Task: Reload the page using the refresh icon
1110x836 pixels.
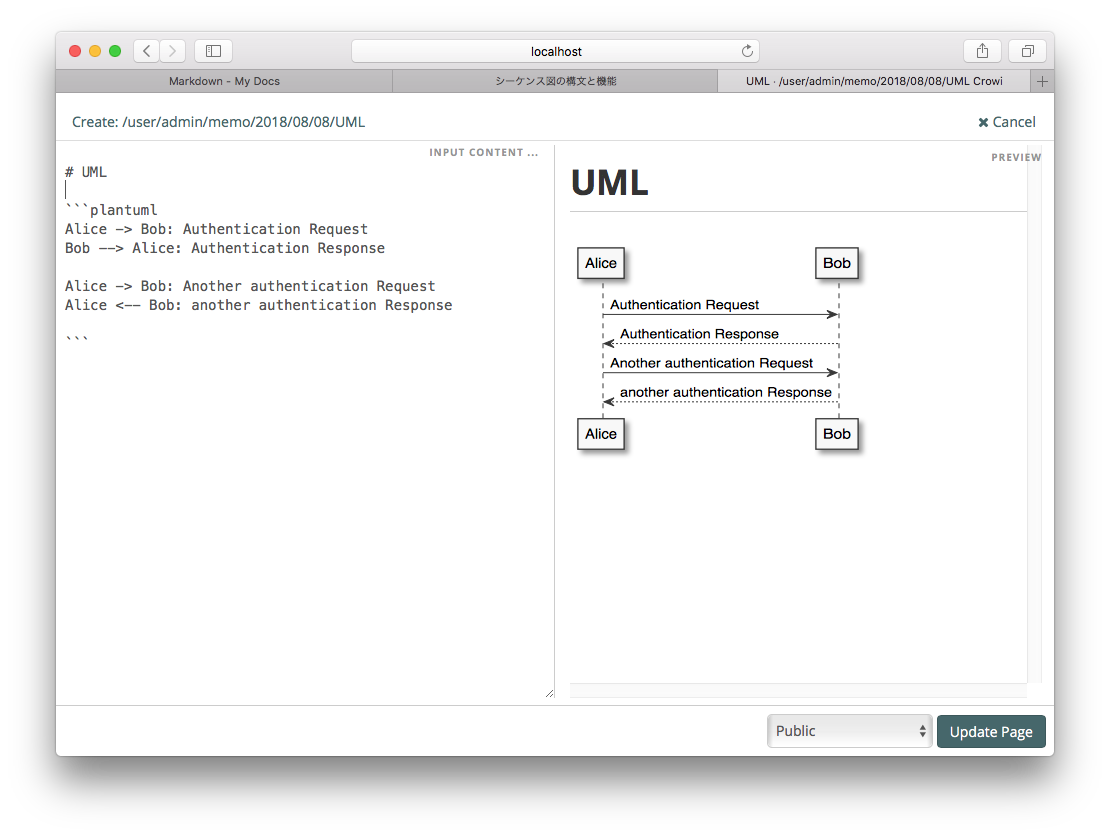Action: click(x=747, y=51)
